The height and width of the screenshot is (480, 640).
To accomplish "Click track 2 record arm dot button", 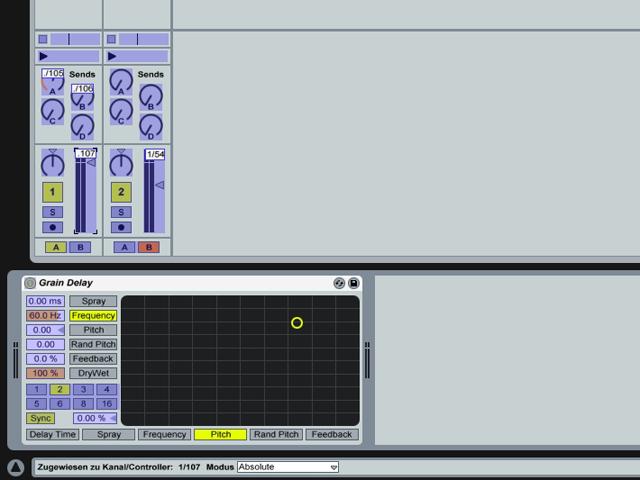I will (121, 227).
